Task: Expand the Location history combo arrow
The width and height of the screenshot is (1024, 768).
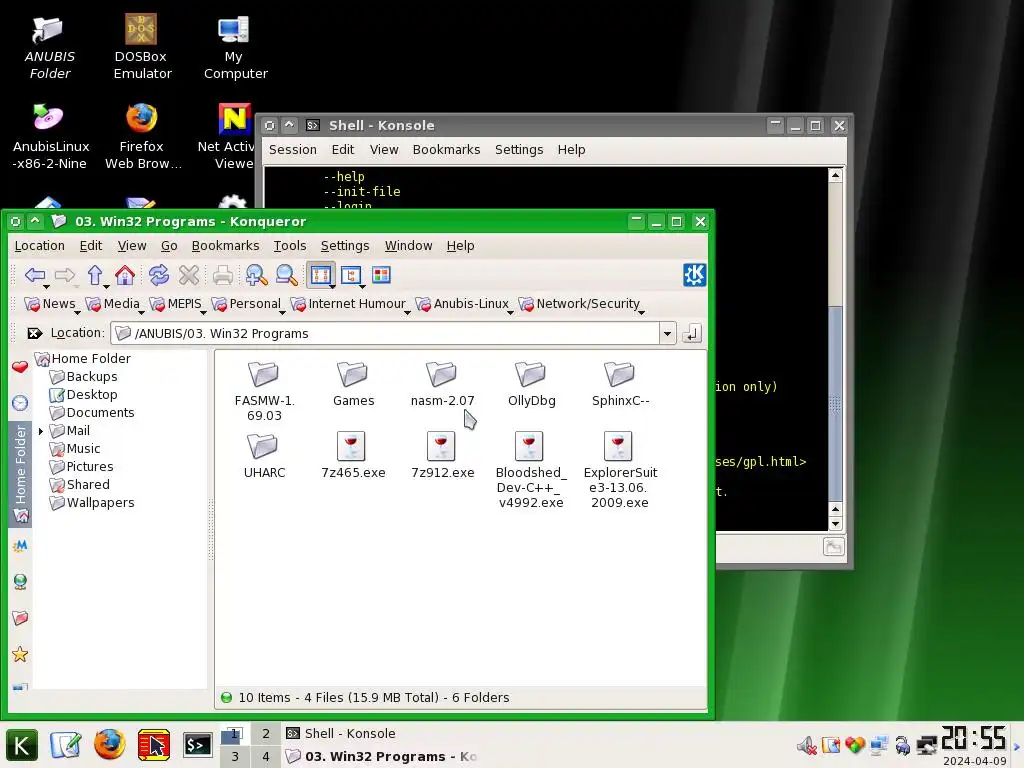Action: [667, 334]
